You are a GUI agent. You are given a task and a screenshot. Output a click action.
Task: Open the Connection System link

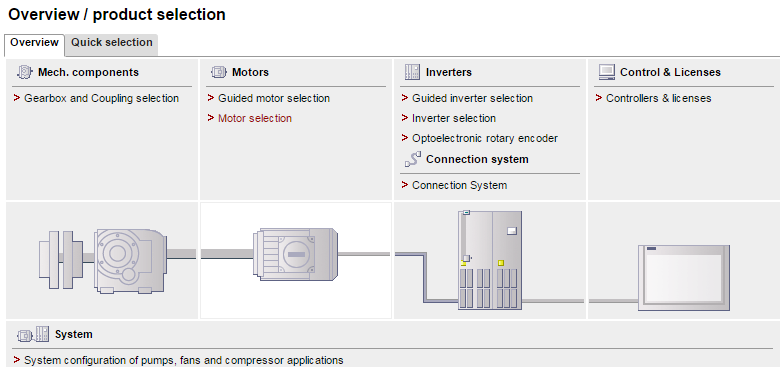(459, 185)
